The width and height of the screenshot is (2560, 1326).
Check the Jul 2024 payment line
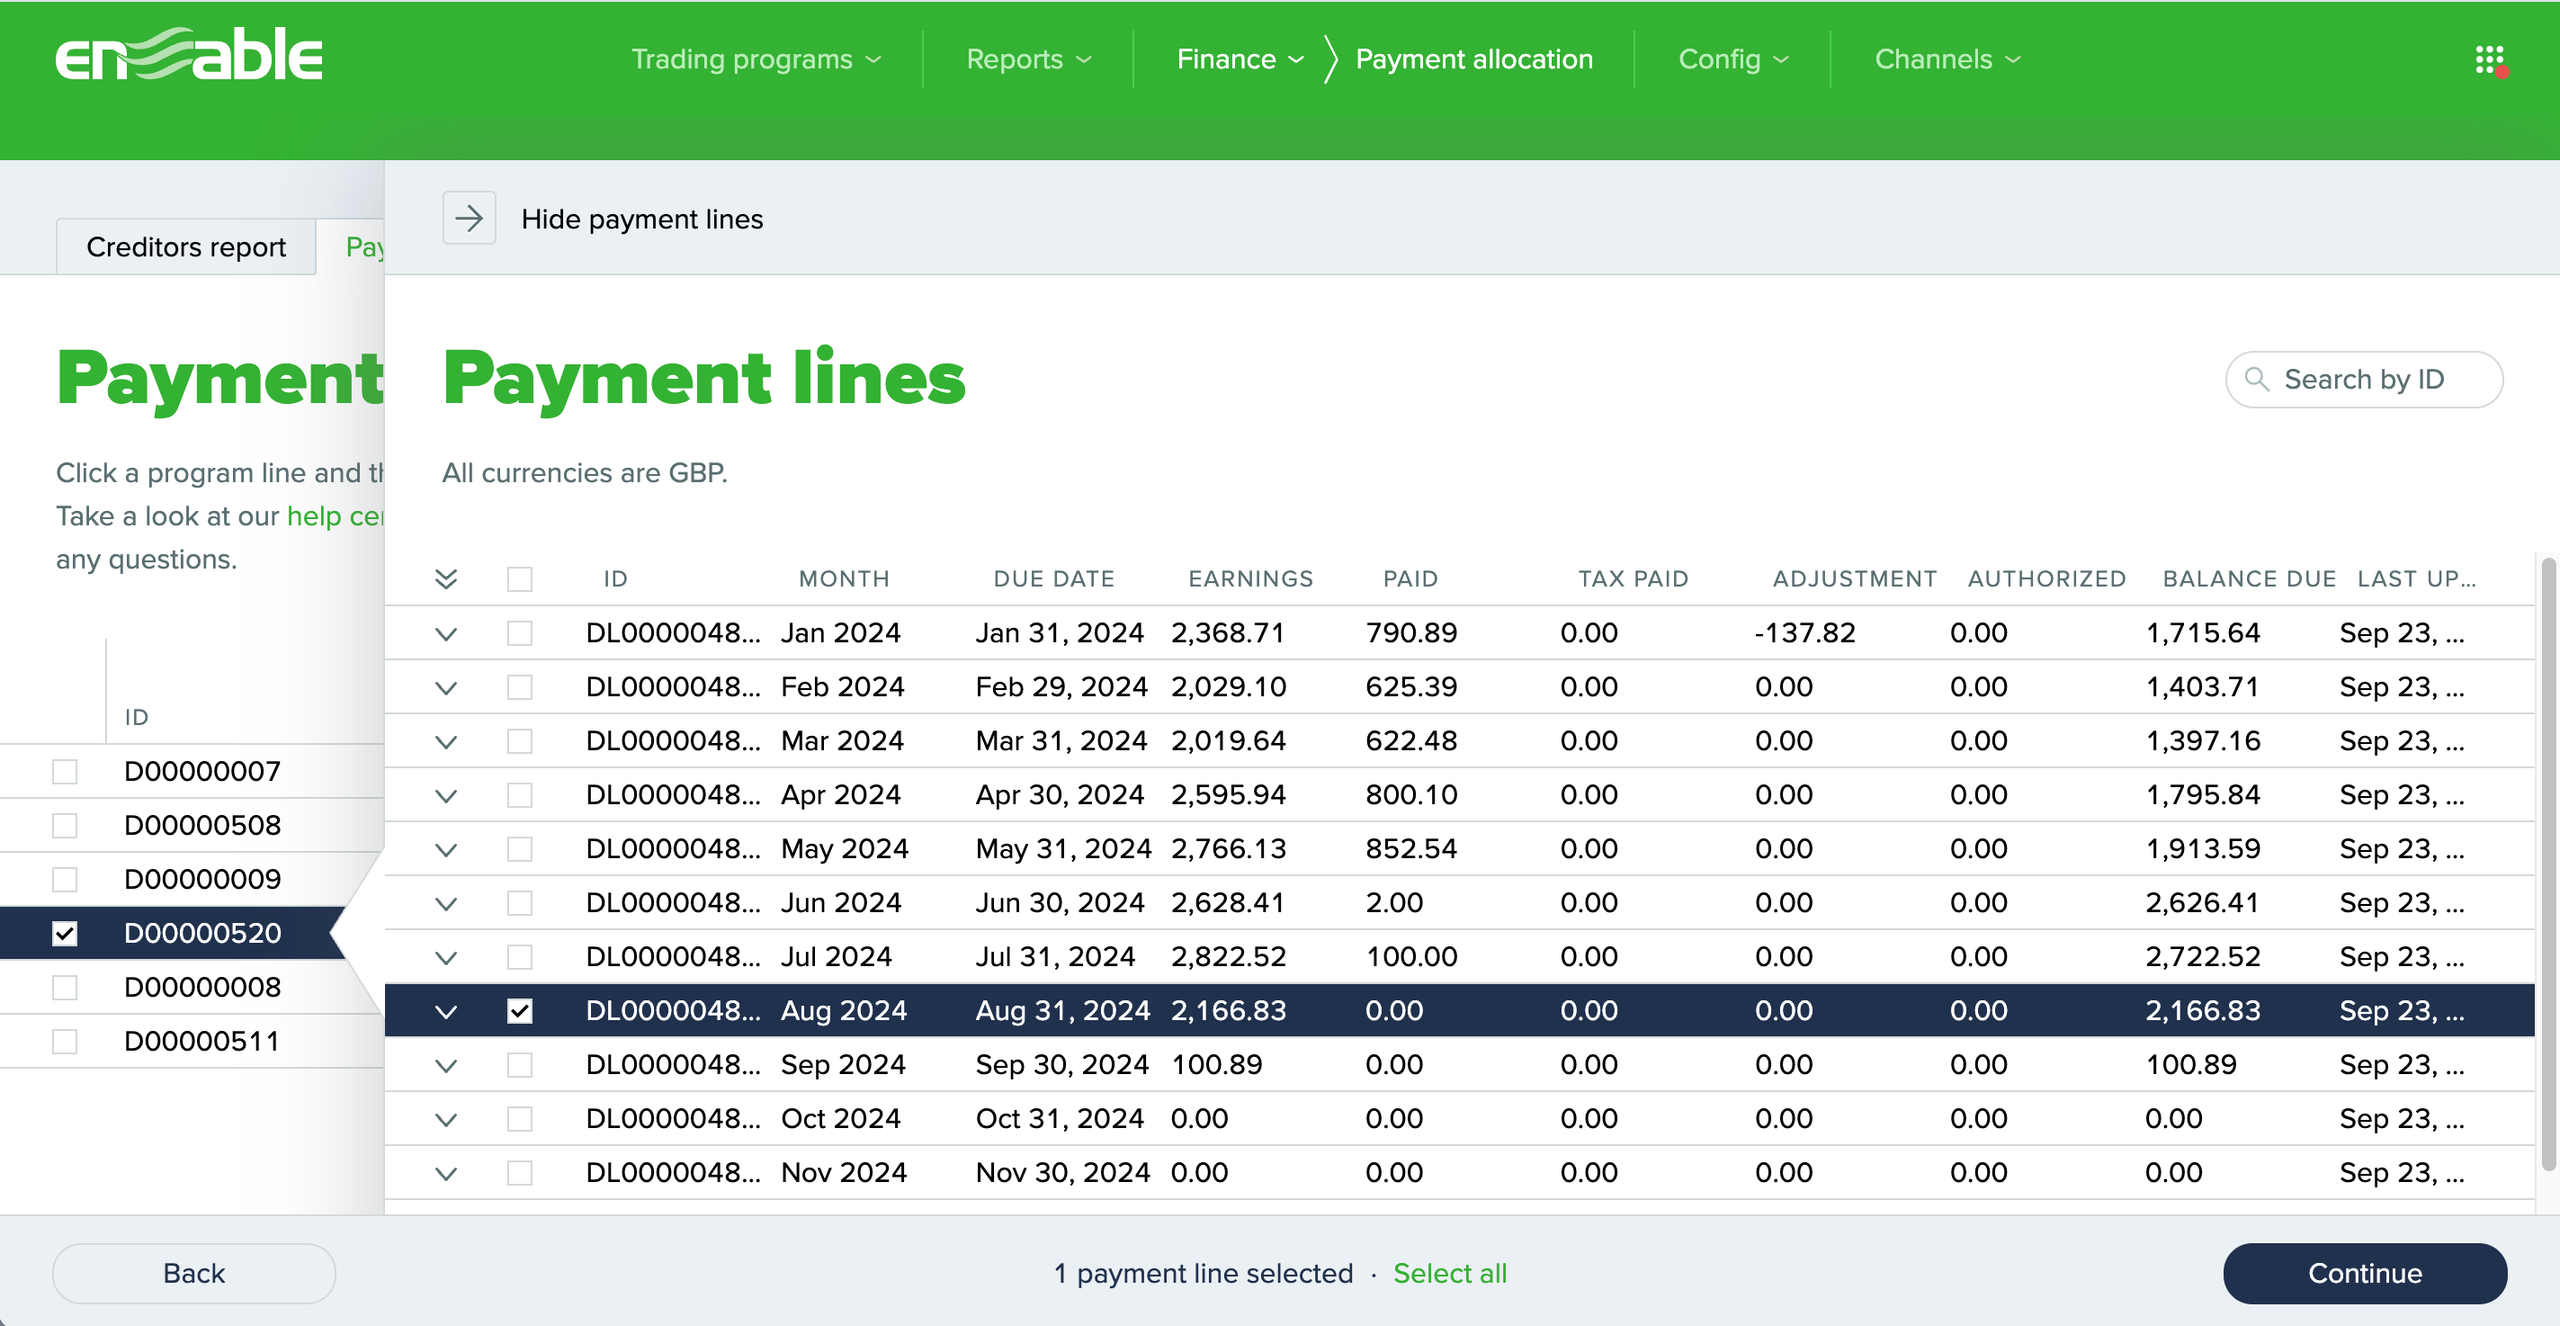(520, 957)
